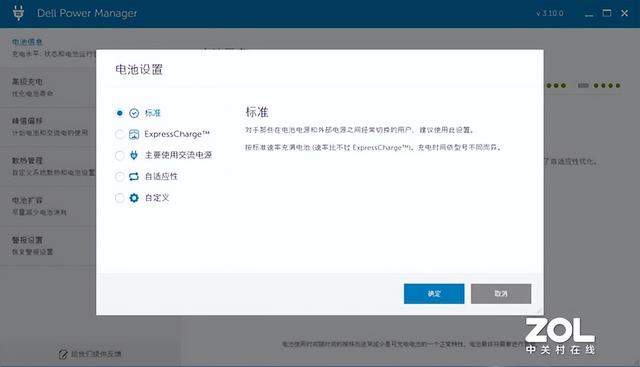Screen dimensions: 640x367
Task: Choose the 主要使用交流电源 radio option
Action: pos(119,156)
